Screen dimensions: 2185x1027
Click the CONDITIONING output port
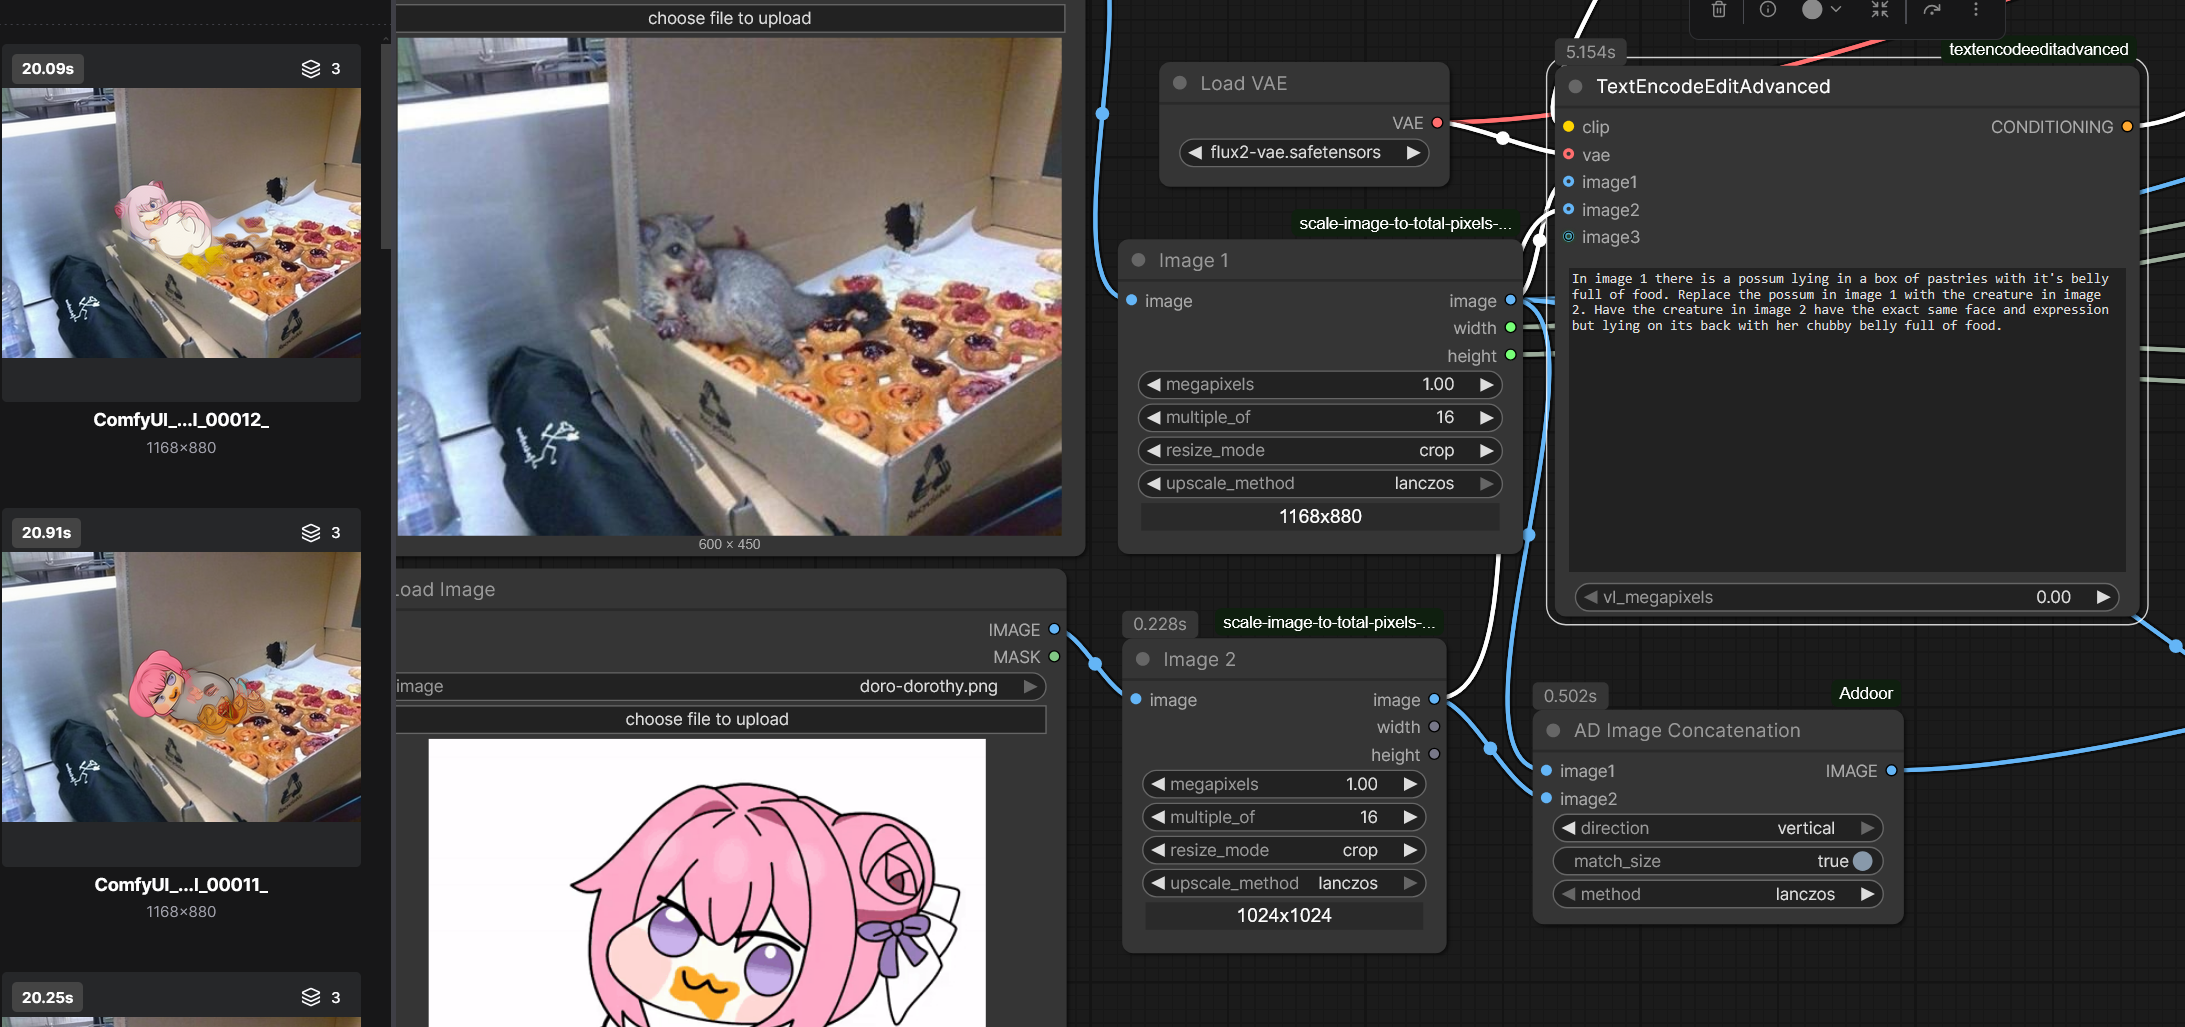[x=2127, y=127]
